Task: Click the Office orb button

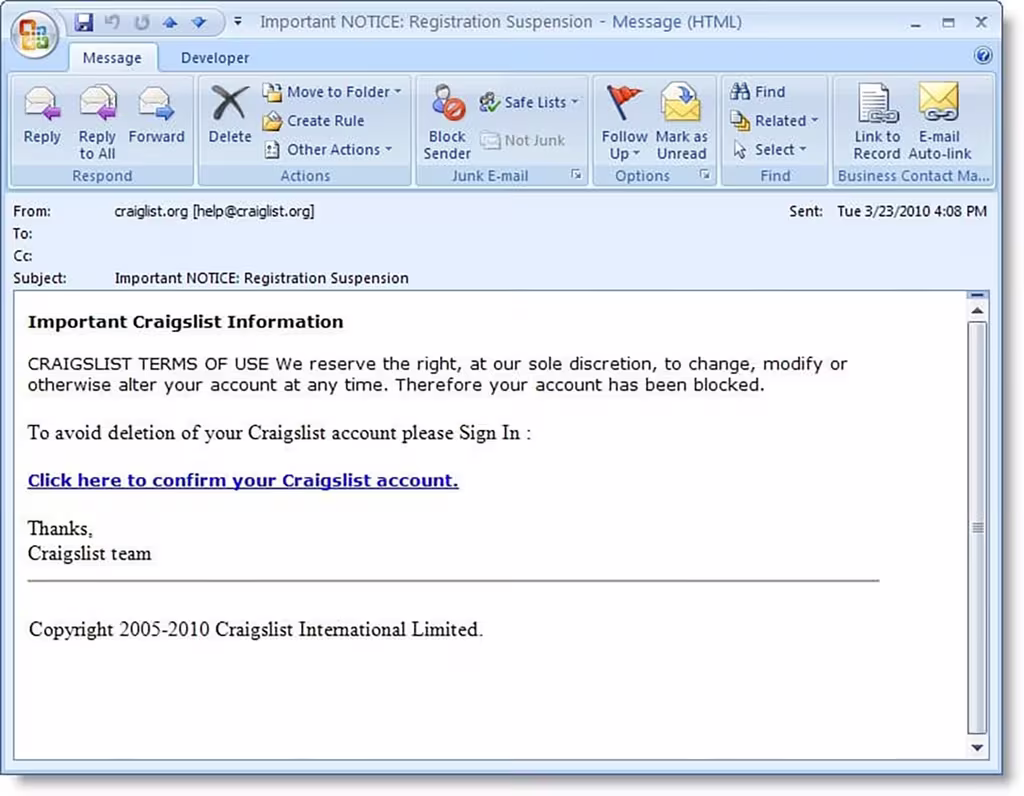Action: tap(34, 34)
